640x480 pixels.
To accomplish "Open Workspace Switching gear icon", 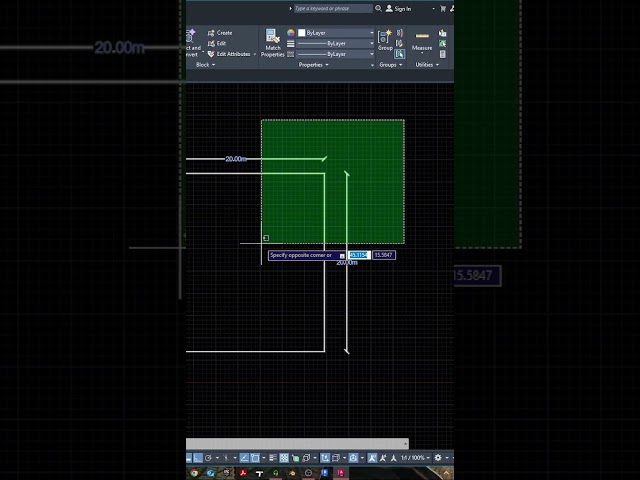I will (x=438, y=458).
